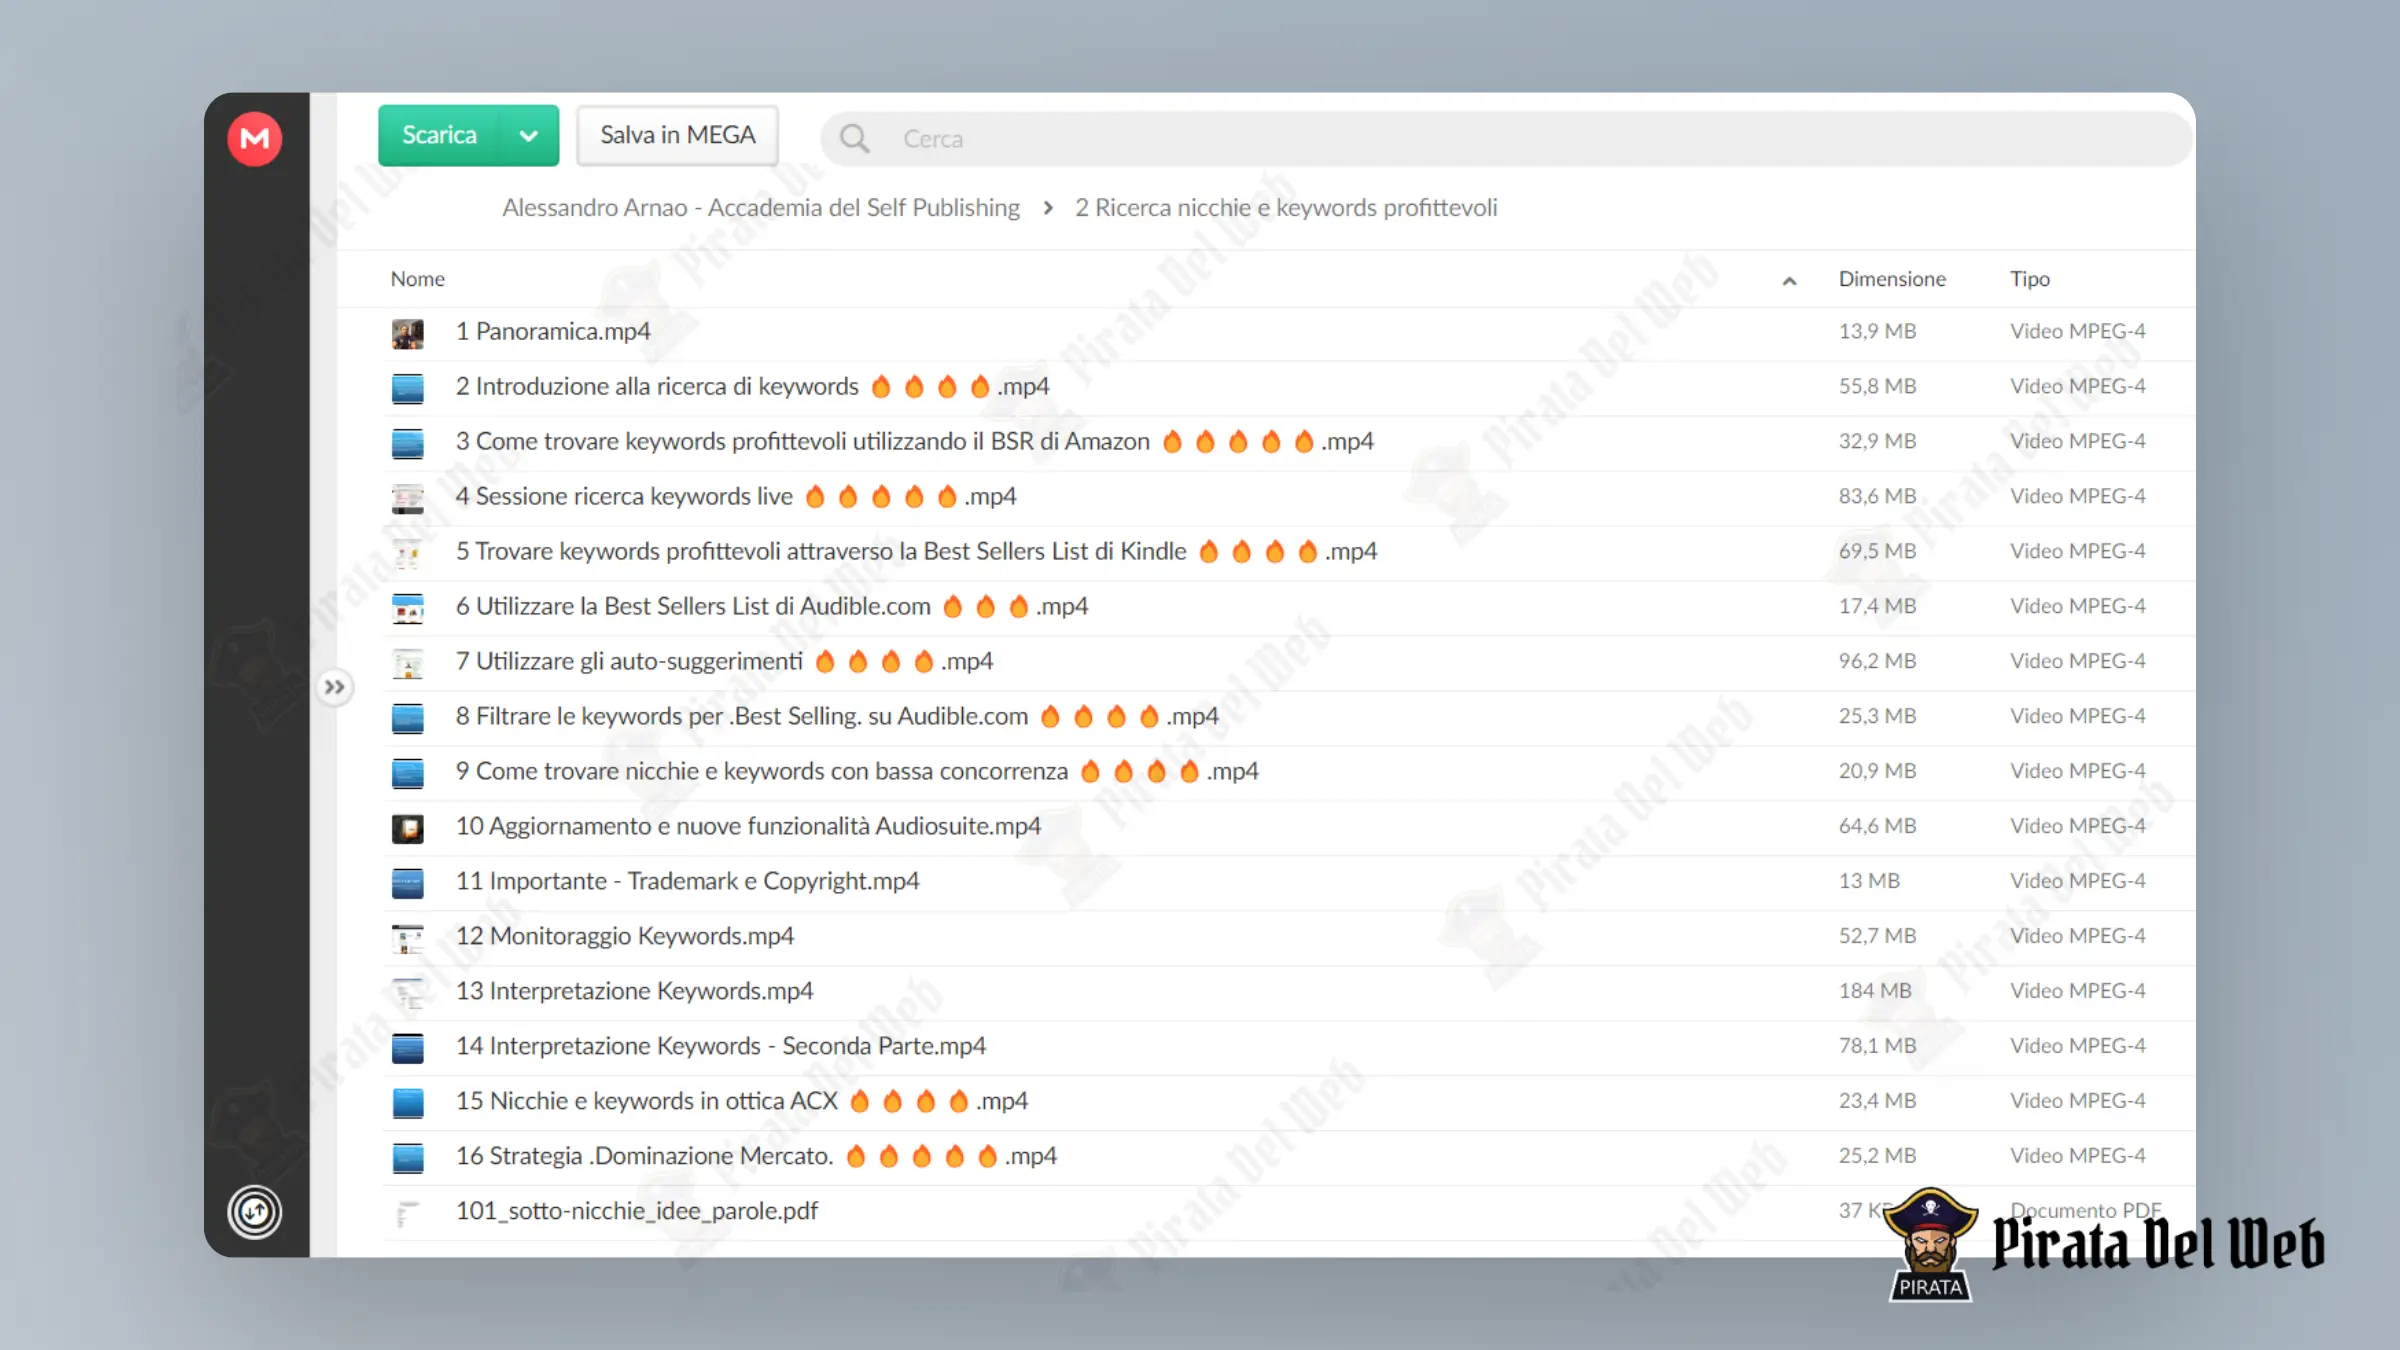Click size 25,2 MB cell
The height and width of the screenshot is (1350, 2400).
(x=1877, y=1156)
